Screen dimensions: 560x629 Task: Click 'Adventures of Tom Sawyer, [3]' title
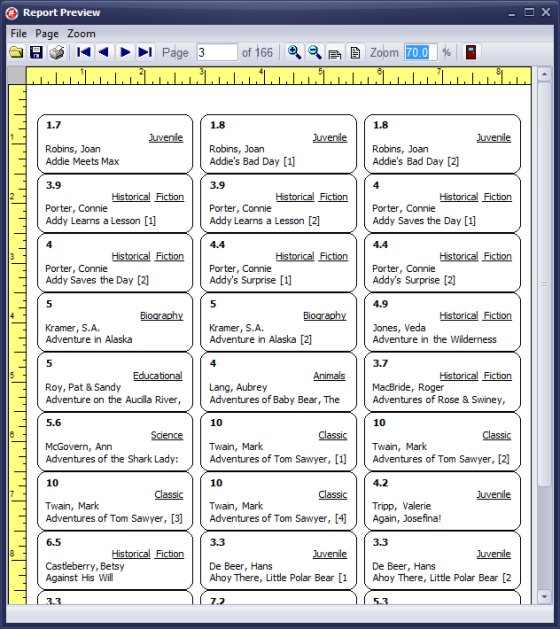pyautogui.click(x=114, y=518)
